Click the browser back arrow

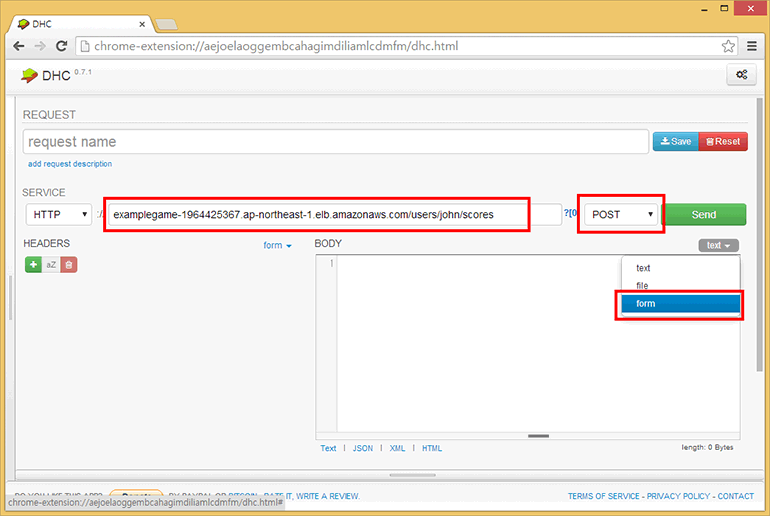pyautogui.click(x=19, y=46)
